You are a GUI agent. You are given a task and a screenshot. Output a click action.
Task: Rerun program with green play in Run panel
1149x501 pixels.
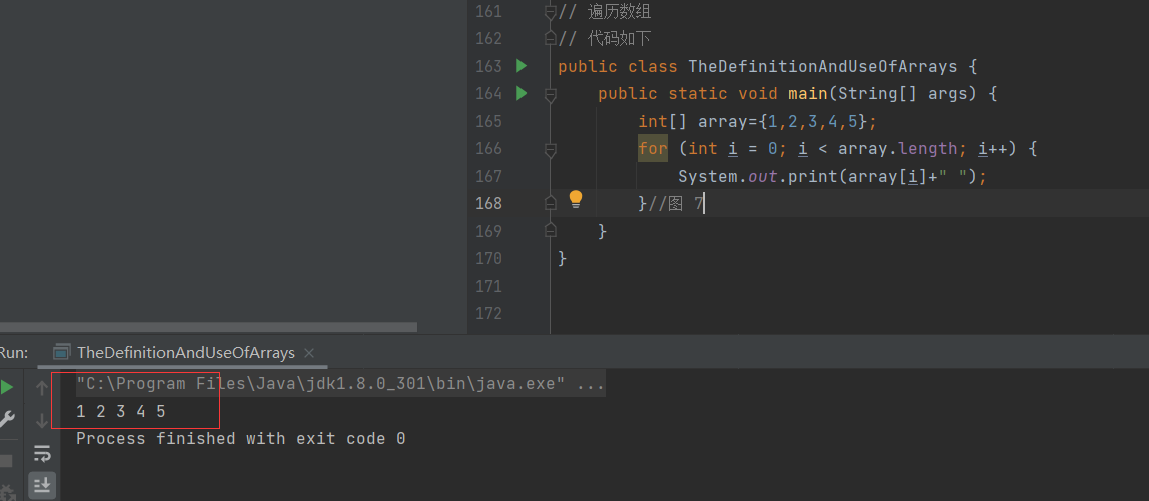[x=7, y=387]
